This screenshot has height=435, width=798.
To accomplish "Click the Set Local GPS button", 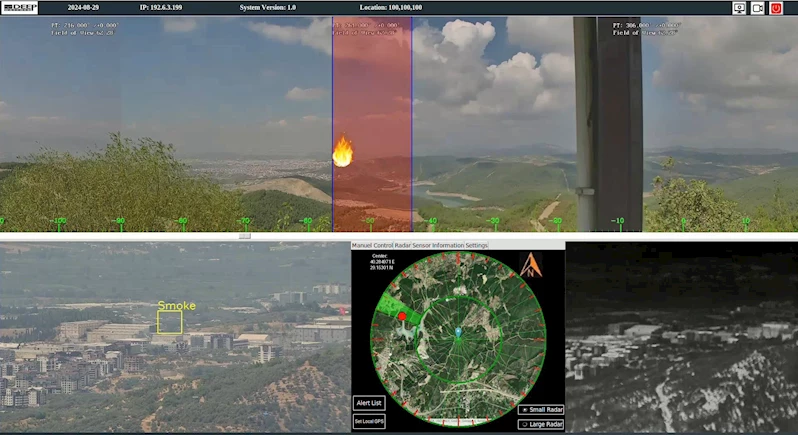I will tap(369, 421).
